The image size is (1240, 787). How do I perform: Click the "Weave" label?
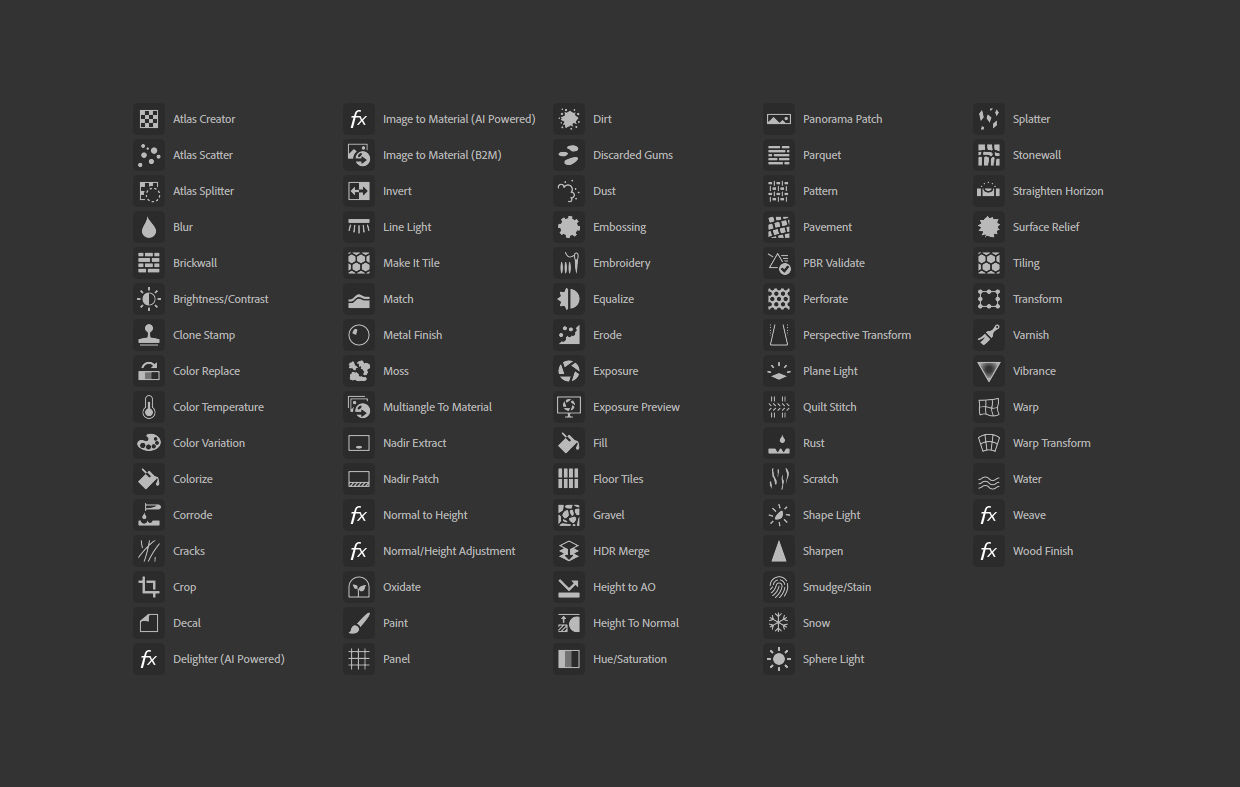coord(1029,515)
